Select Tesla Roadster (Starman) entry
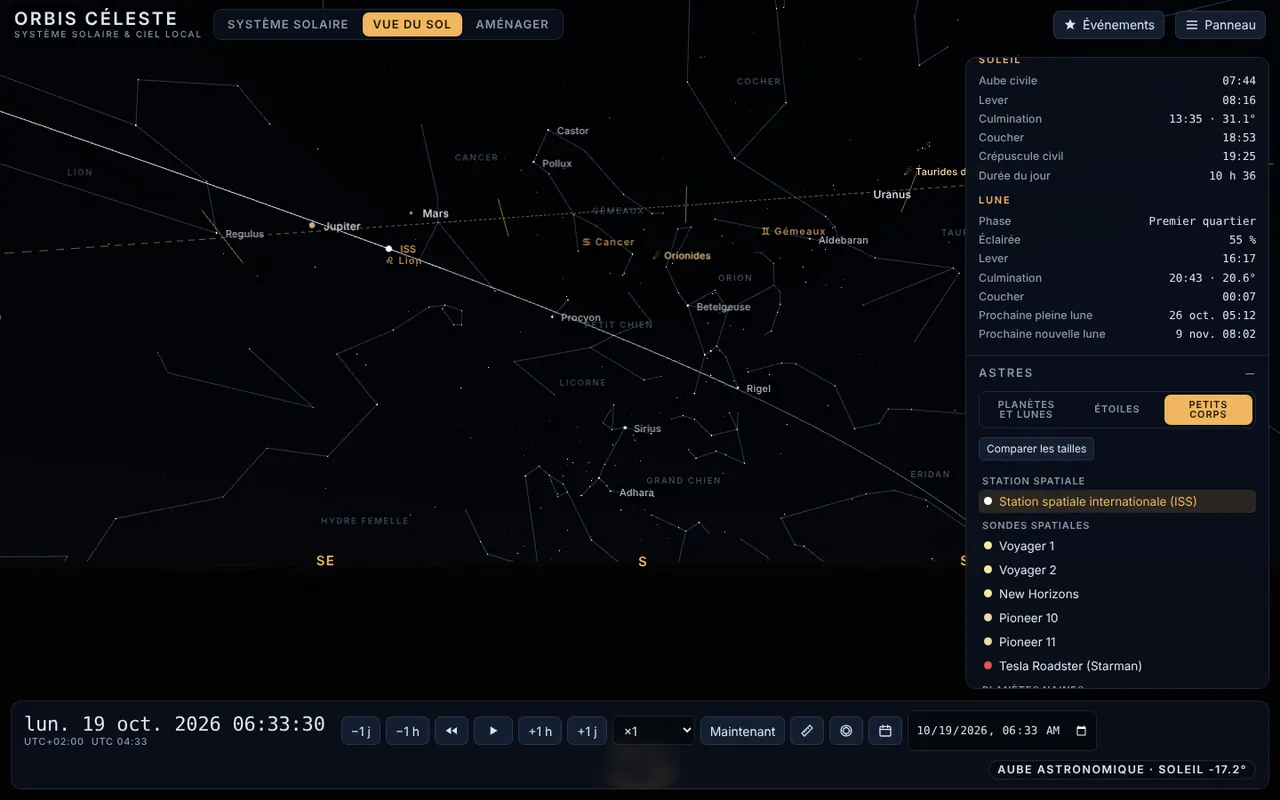Image resolution: width=1280 pixels, height=800 pixels. 1117,666
